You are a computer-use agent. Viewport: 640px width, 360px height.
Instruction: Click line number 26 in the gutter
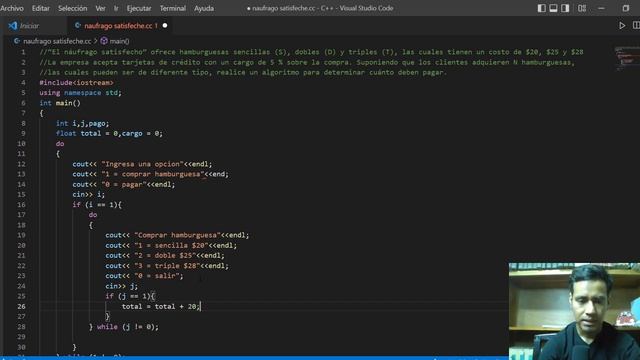21,306
